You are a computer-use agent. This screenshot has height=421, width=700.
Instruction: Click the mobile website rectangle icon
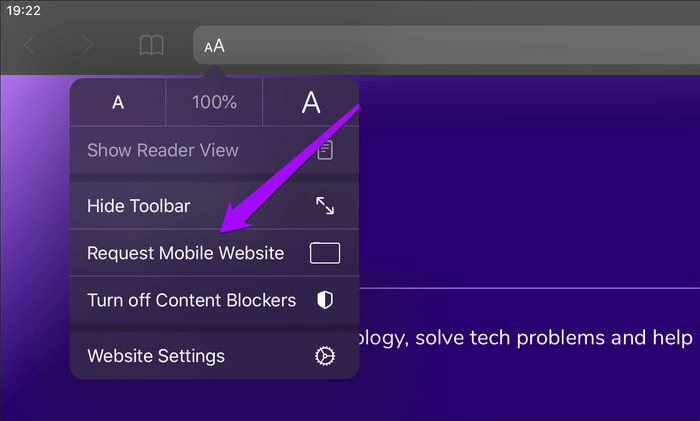click(325, 253)
